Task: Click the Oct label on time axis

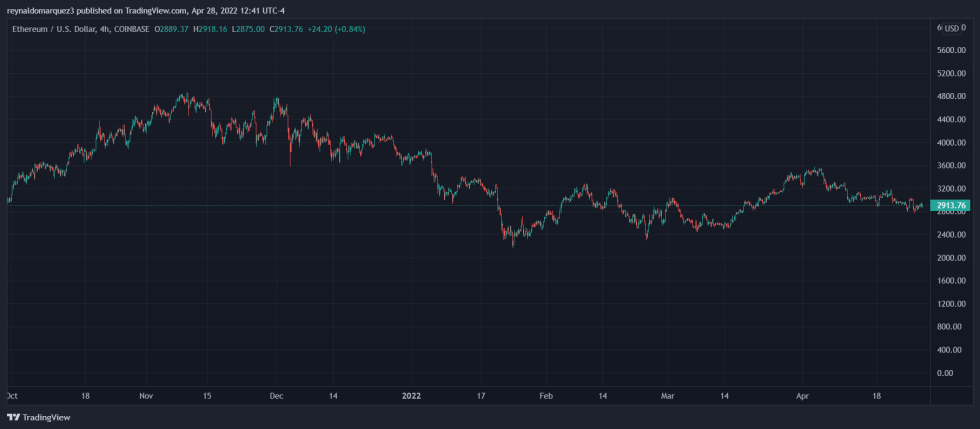Action: (12, 396)
